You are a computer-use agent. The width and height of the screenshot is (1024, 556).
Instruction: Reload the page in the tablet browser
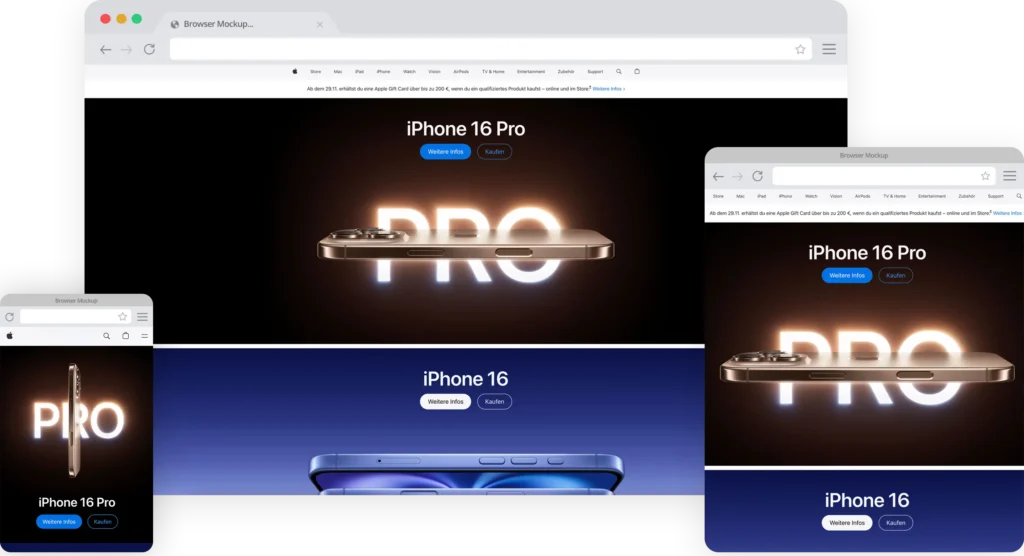[x=758, y=176]
